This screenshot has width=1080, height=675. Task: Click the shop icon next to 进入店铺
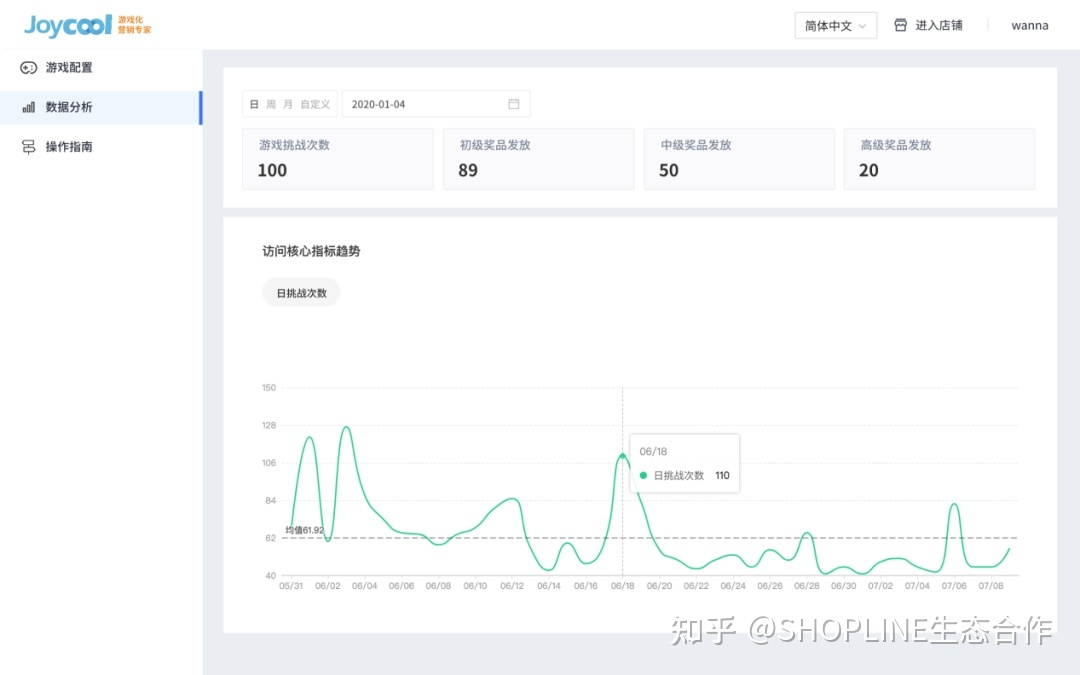[900, 25]
